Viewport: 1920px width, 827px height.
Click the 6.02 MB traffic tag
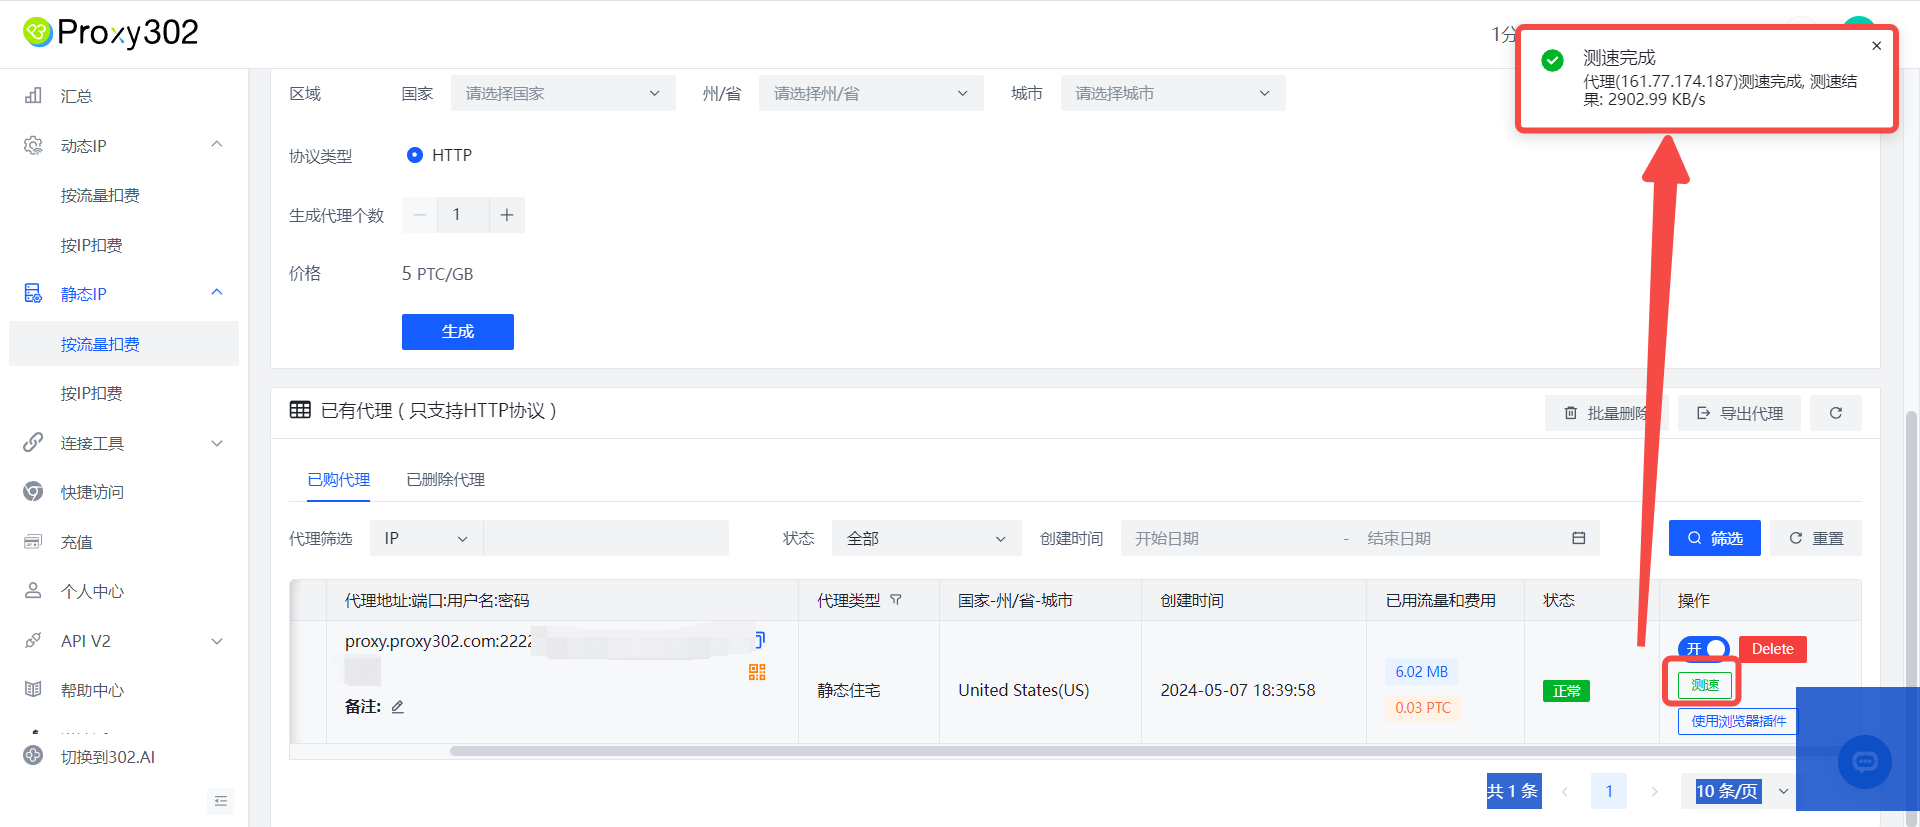coord(1422,672)
